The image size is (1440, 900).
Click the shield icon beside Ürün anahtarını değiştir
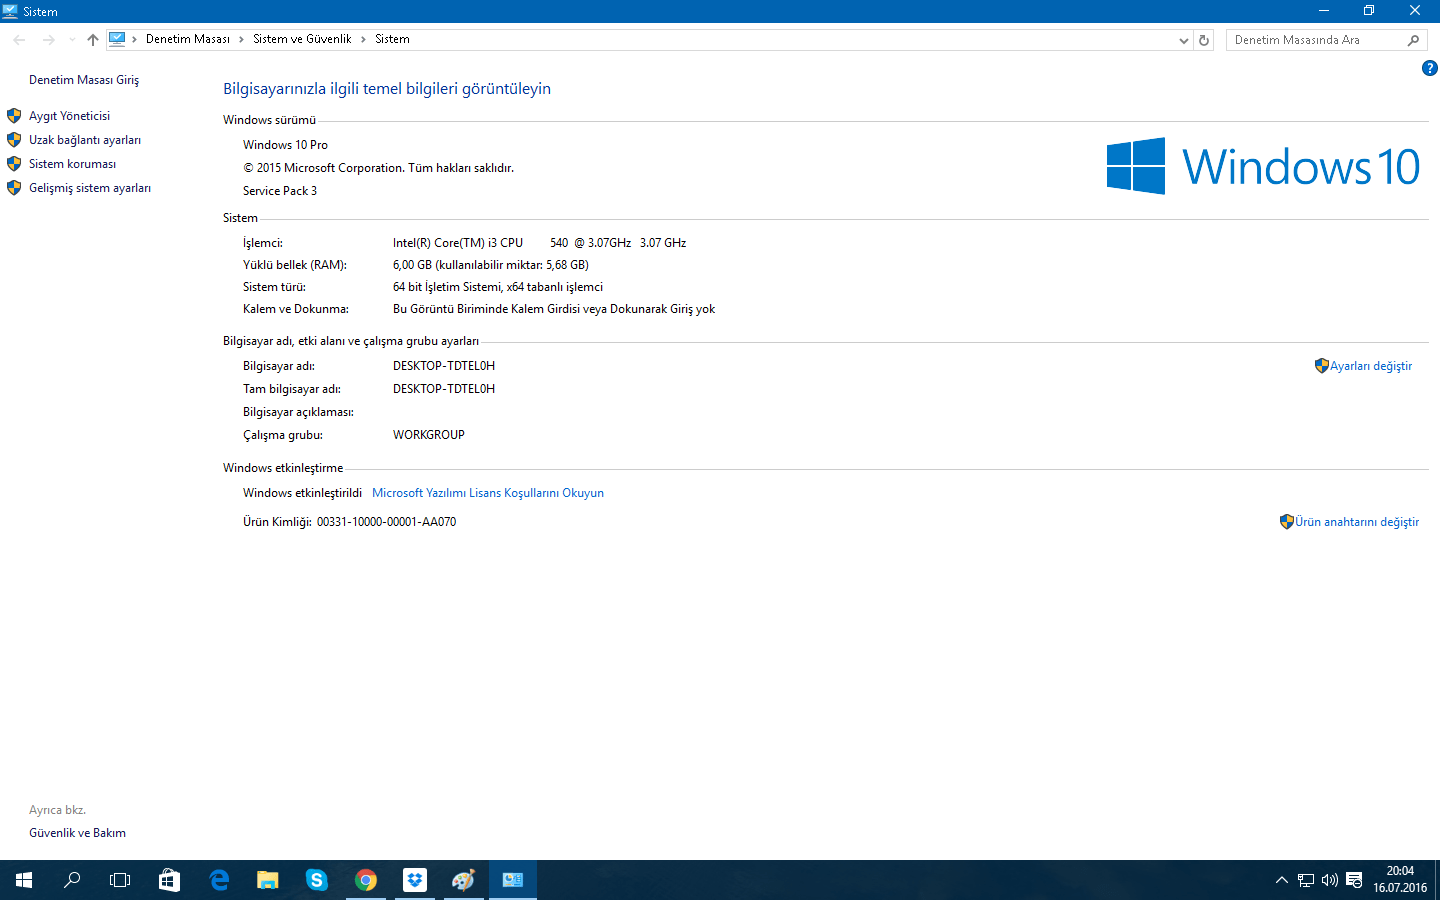(x=1287, y=522)
